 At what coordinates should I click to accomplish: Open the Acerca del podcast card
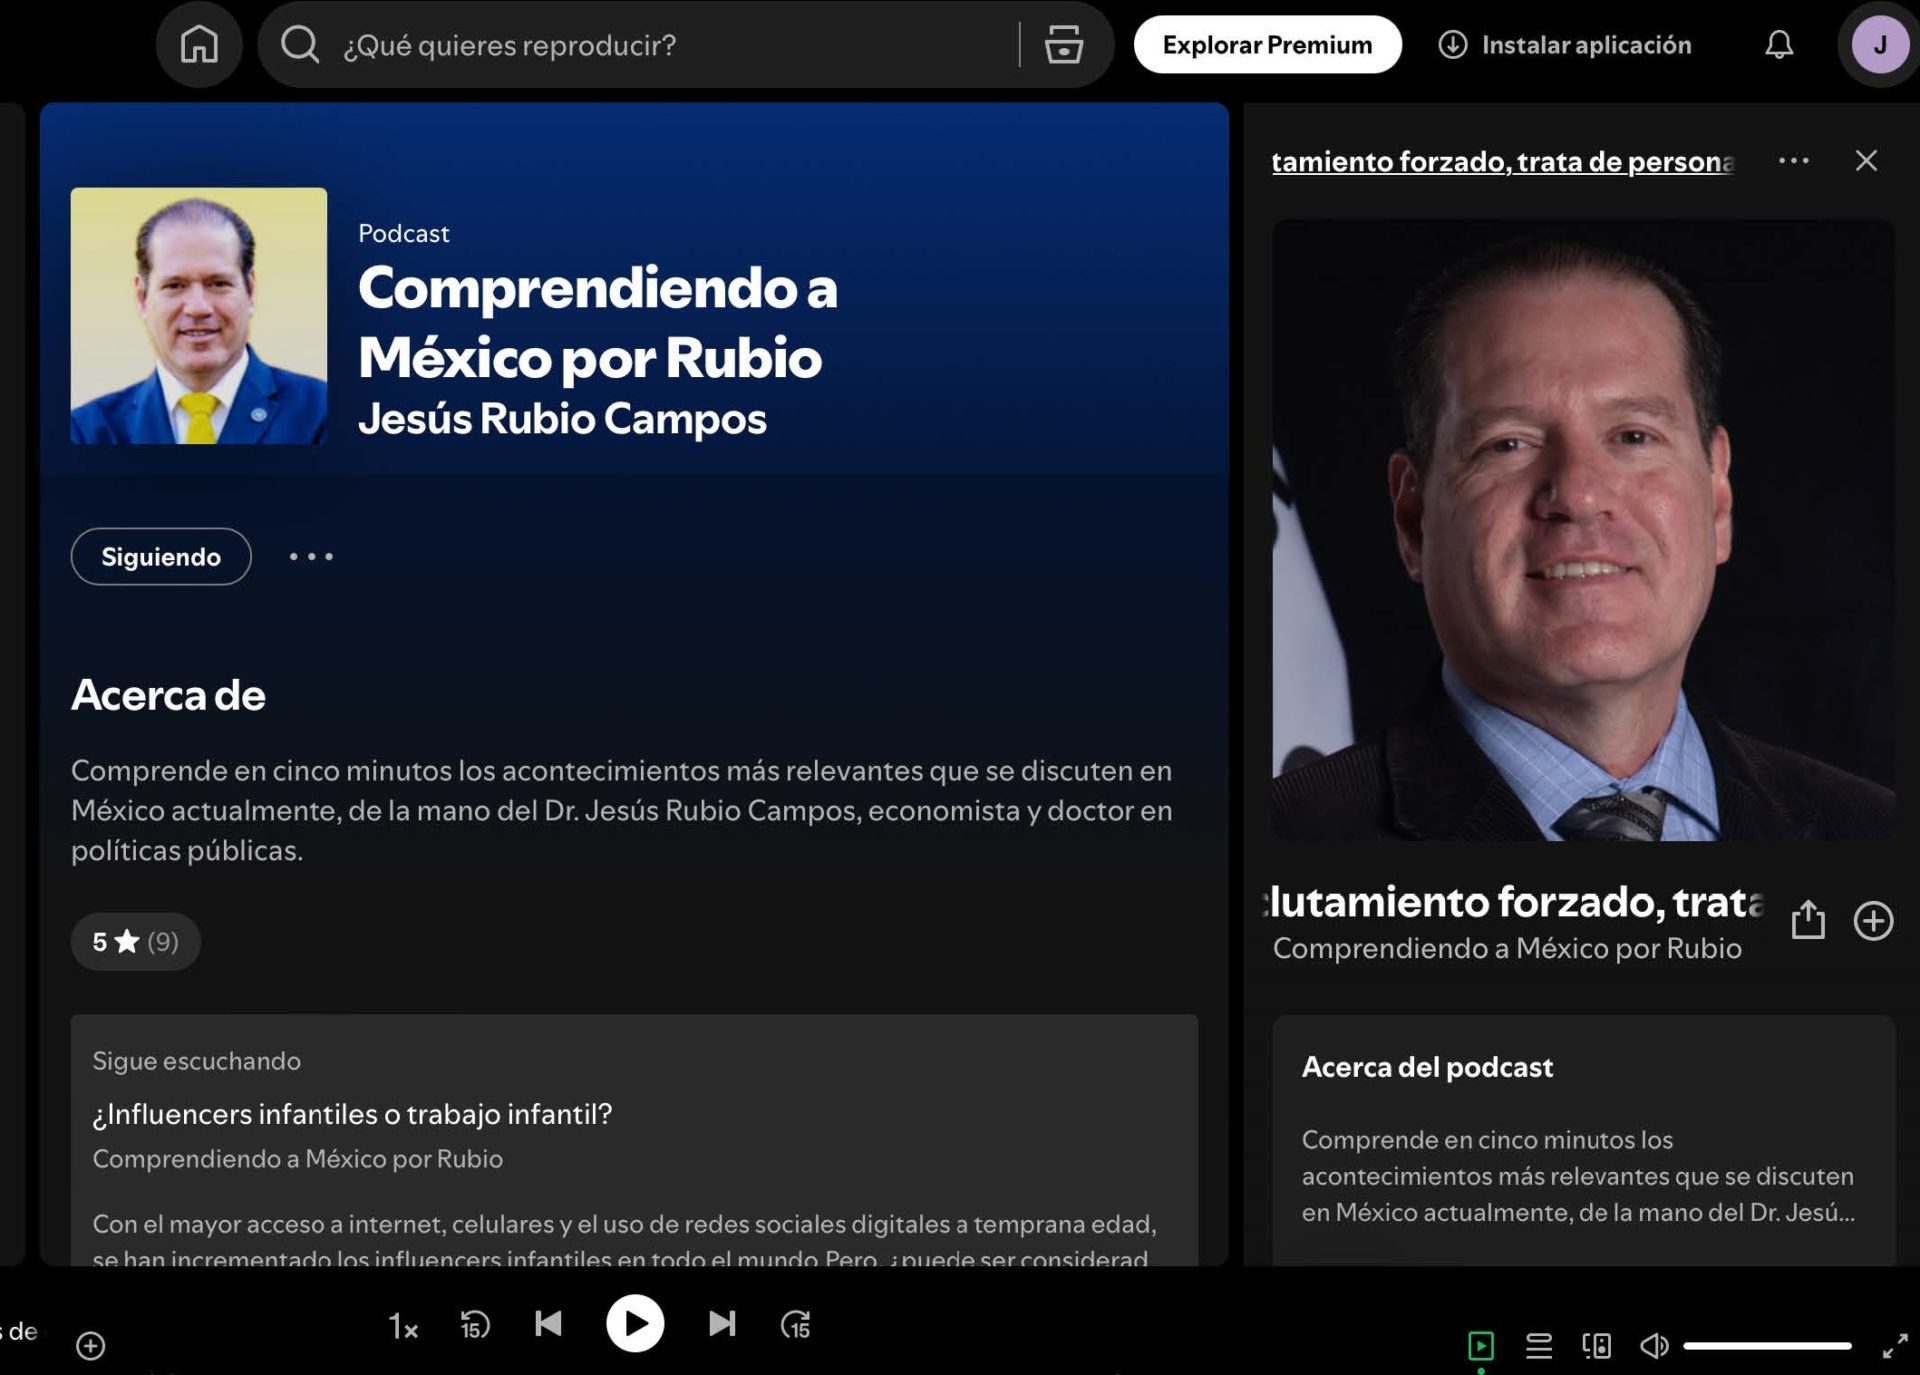pos(1583,1141)
